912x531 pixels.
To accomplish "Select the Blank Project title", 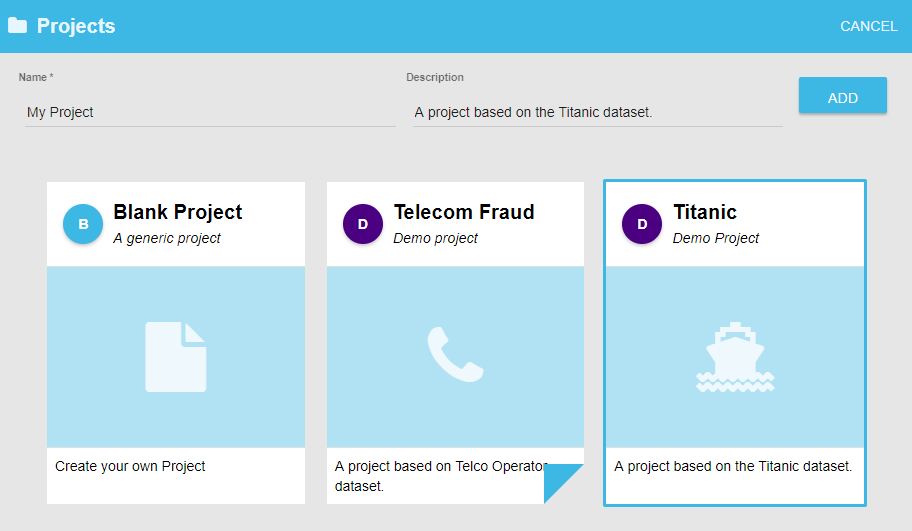I will point(178,212).
